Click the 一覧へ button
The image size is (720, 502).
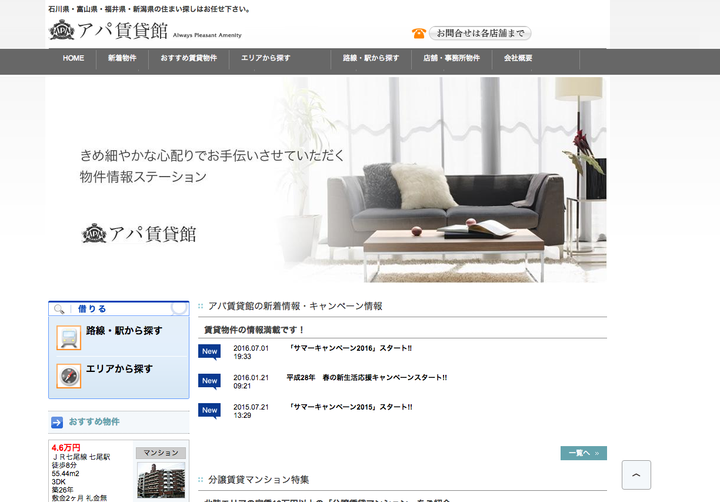click(x=584, y=453)
